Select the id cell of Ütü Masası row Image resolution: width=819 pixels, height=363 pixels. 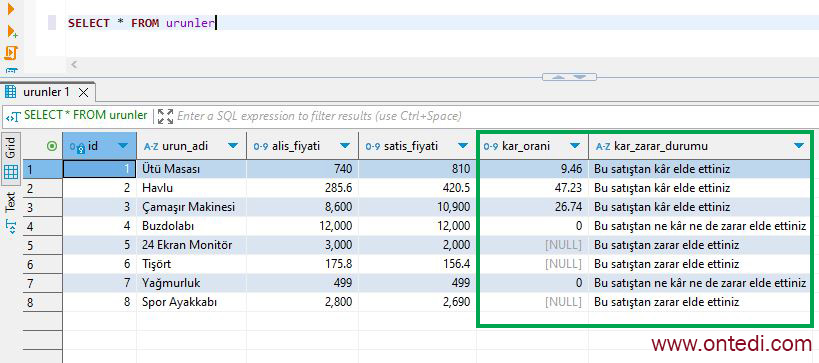coord(99,170)
